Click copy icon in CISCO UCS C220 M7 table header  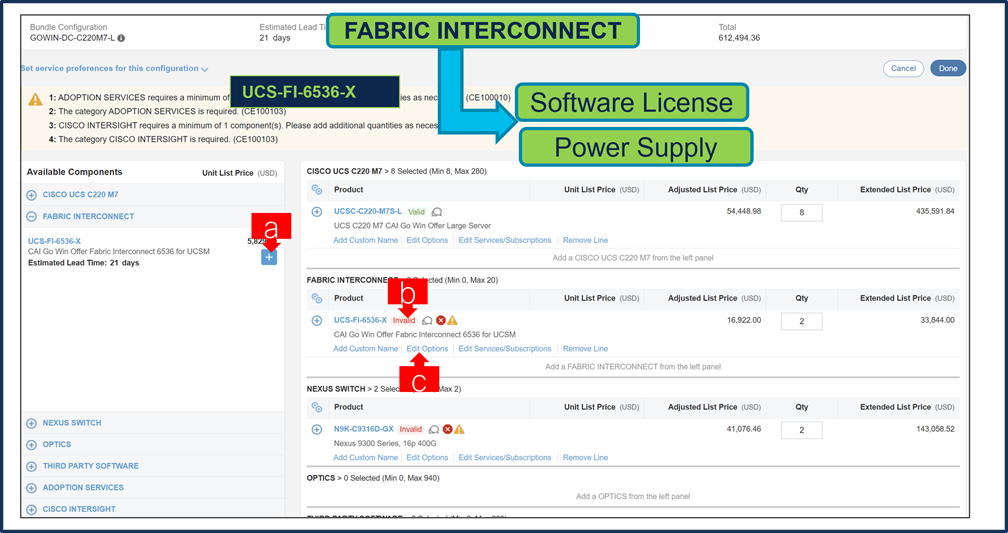316,190
